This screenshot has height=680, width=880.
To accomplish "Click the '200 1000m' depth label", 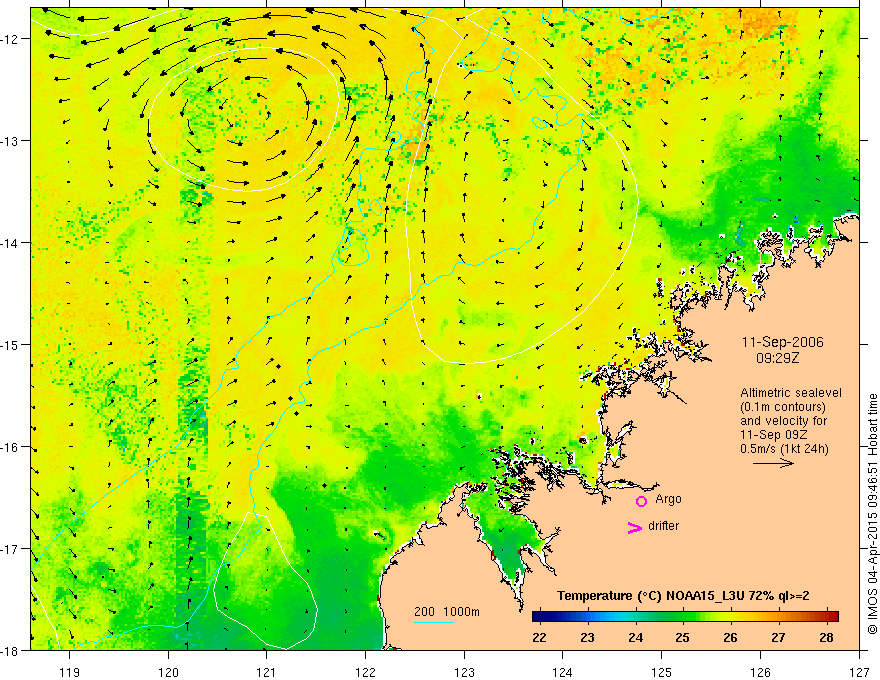I will click(447, 612).
